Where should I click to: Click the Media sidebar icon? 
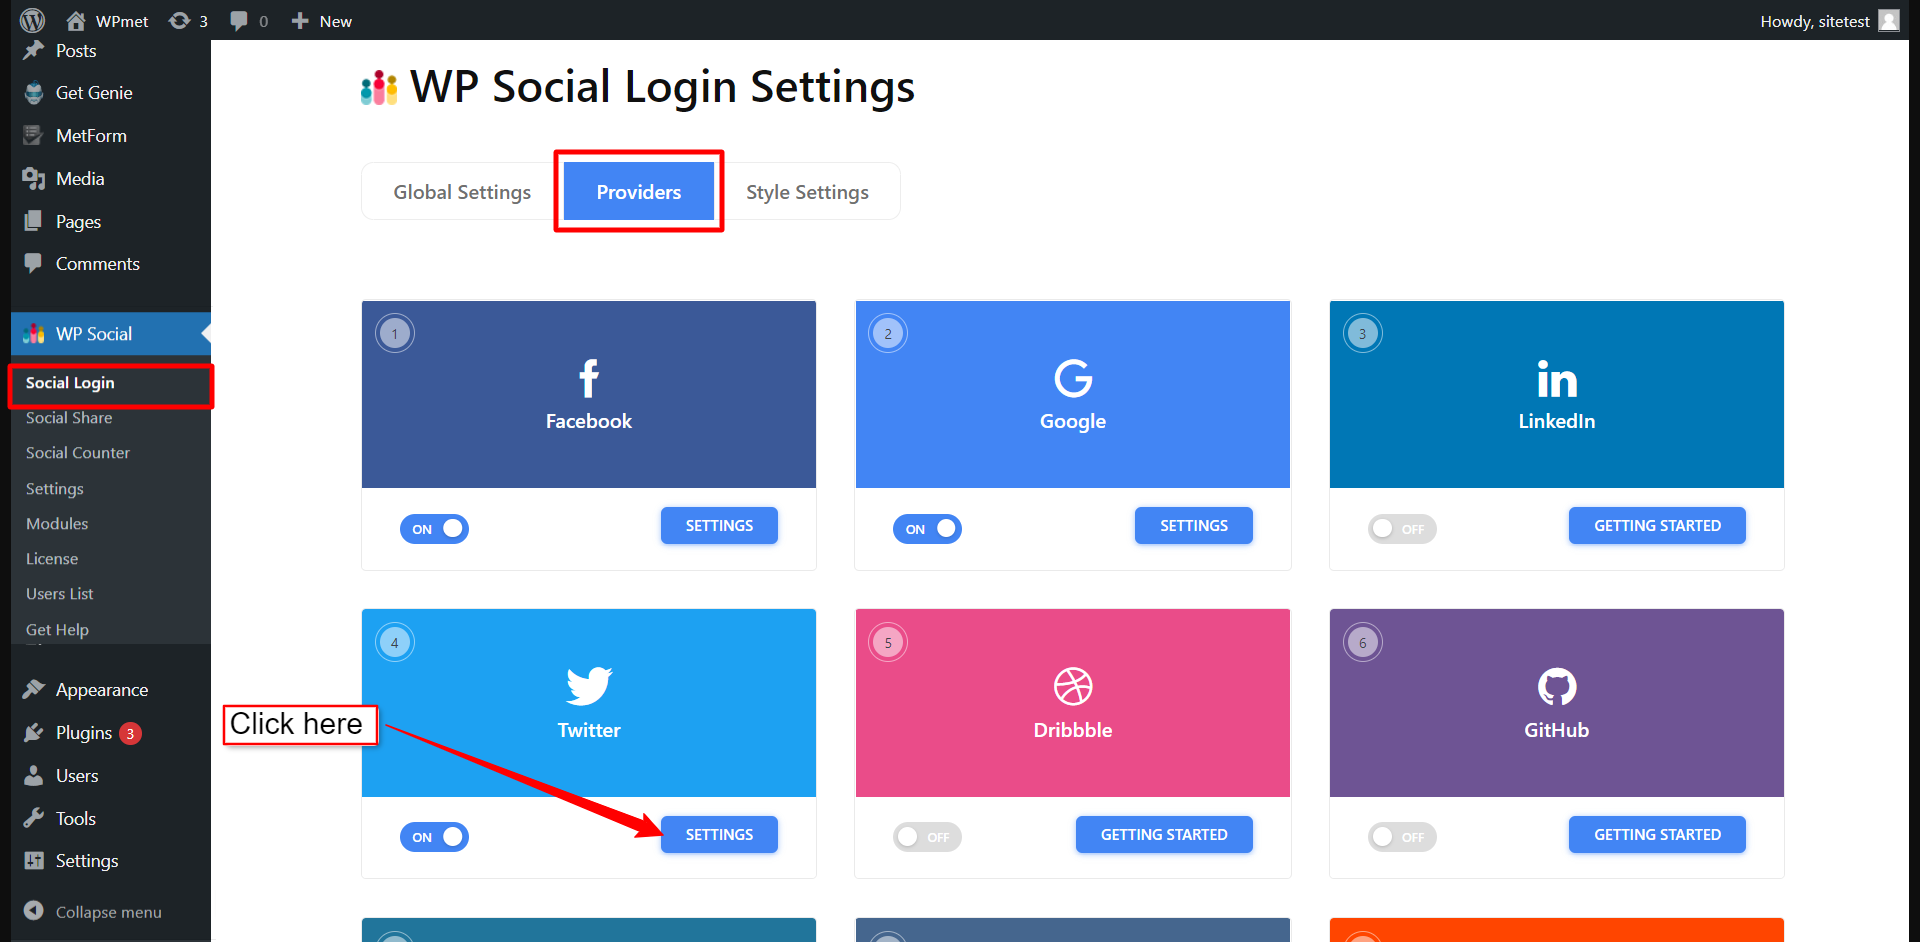pyautogui.click(x=34, y=178)
